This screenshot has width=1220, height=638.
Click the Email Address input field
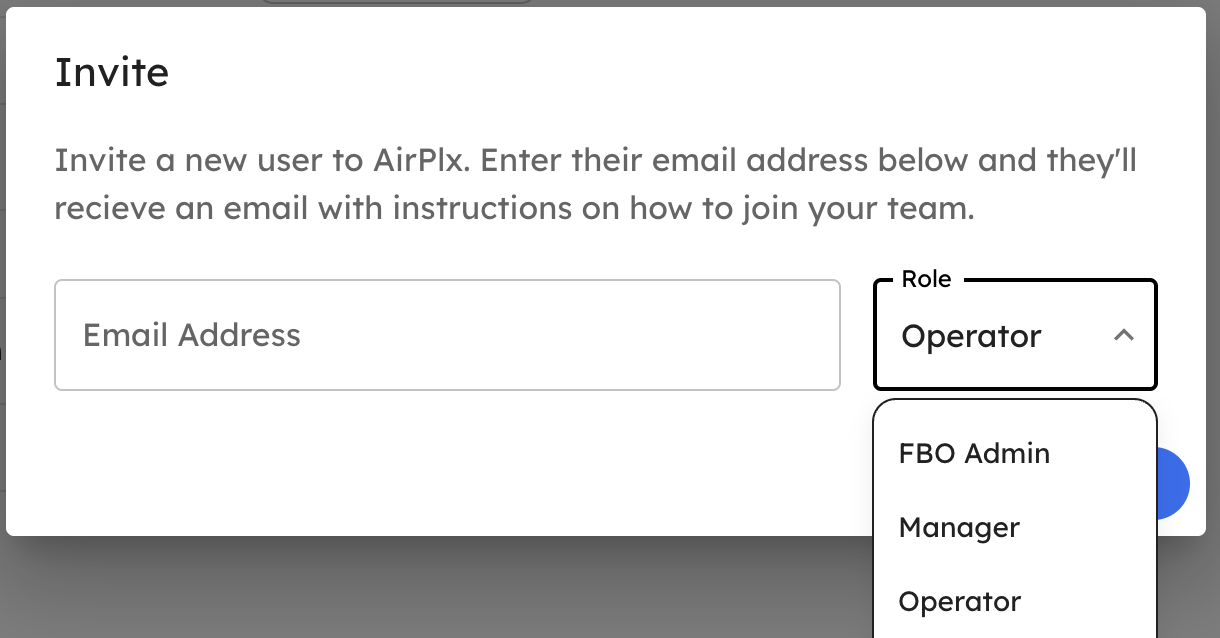[x=446, y=335]
